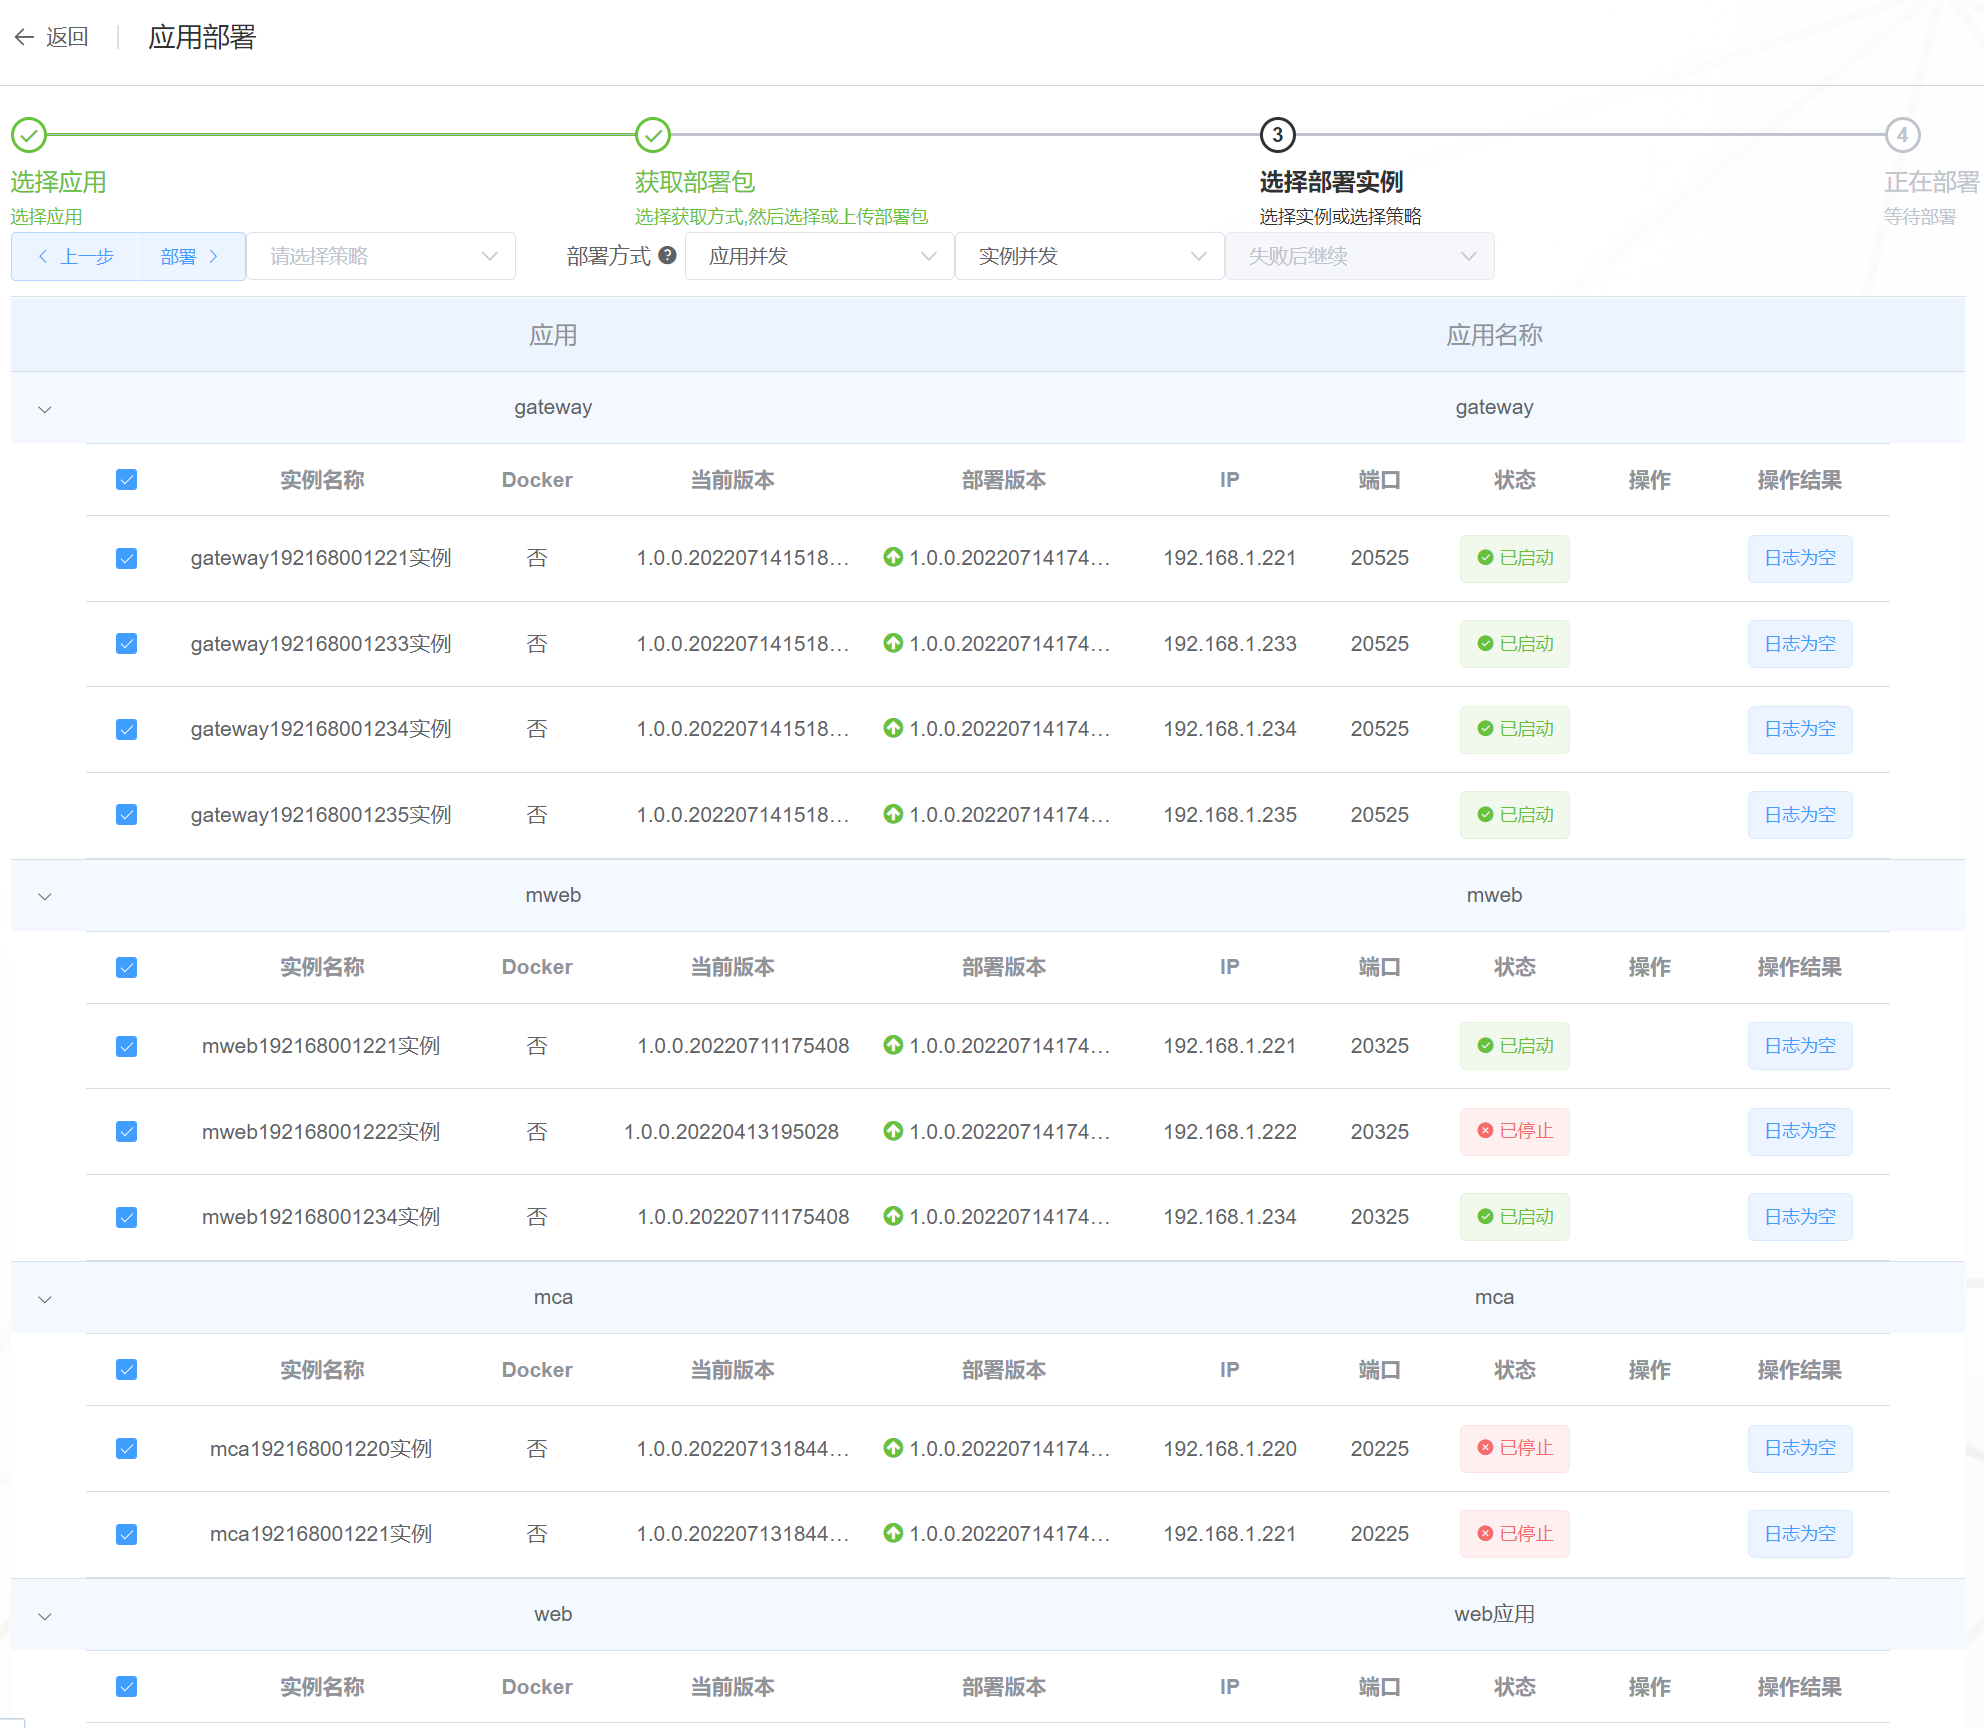Uncheck mweb192168001221实例 checkbox
The image size is (1984, 1728).
click(126, 1046)
